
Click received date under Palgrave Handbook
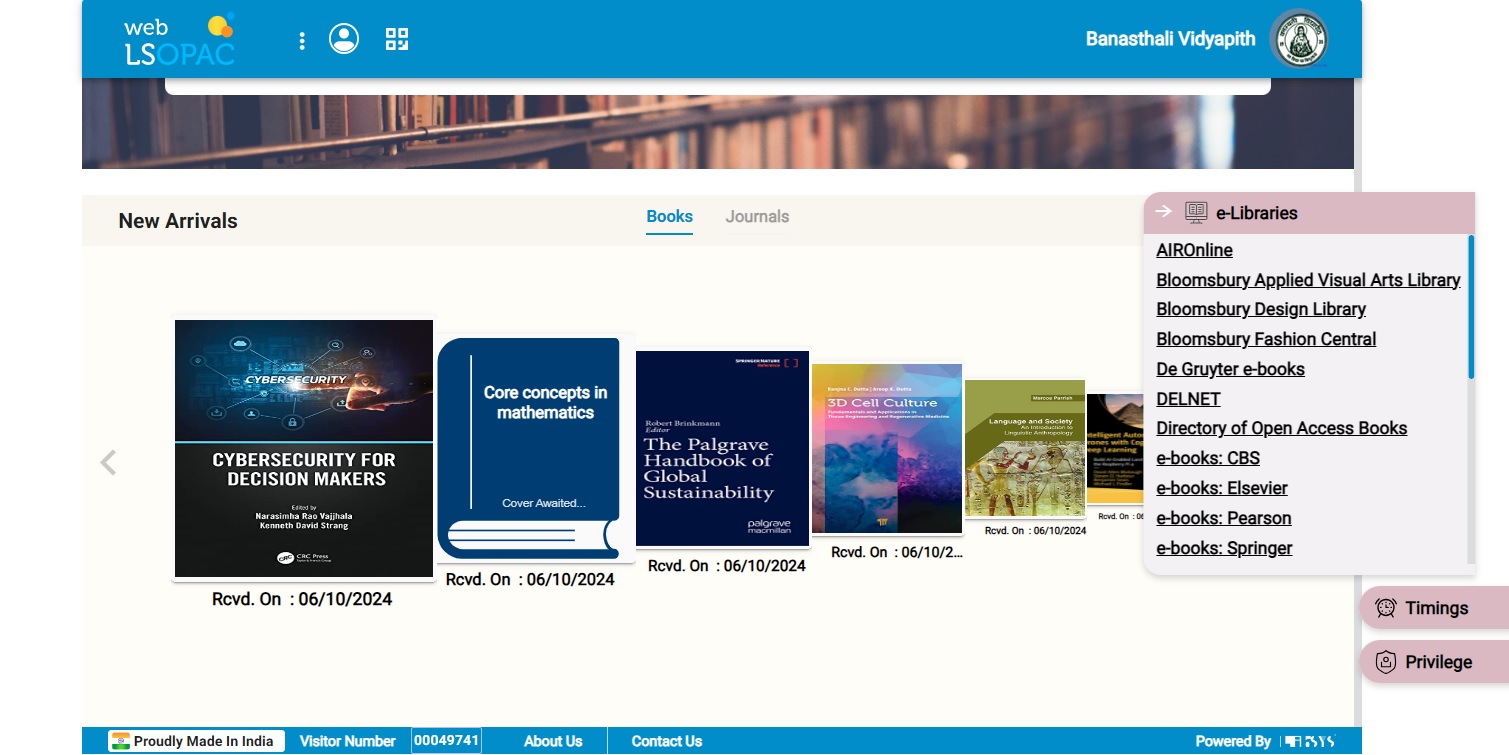click(726, 566)
